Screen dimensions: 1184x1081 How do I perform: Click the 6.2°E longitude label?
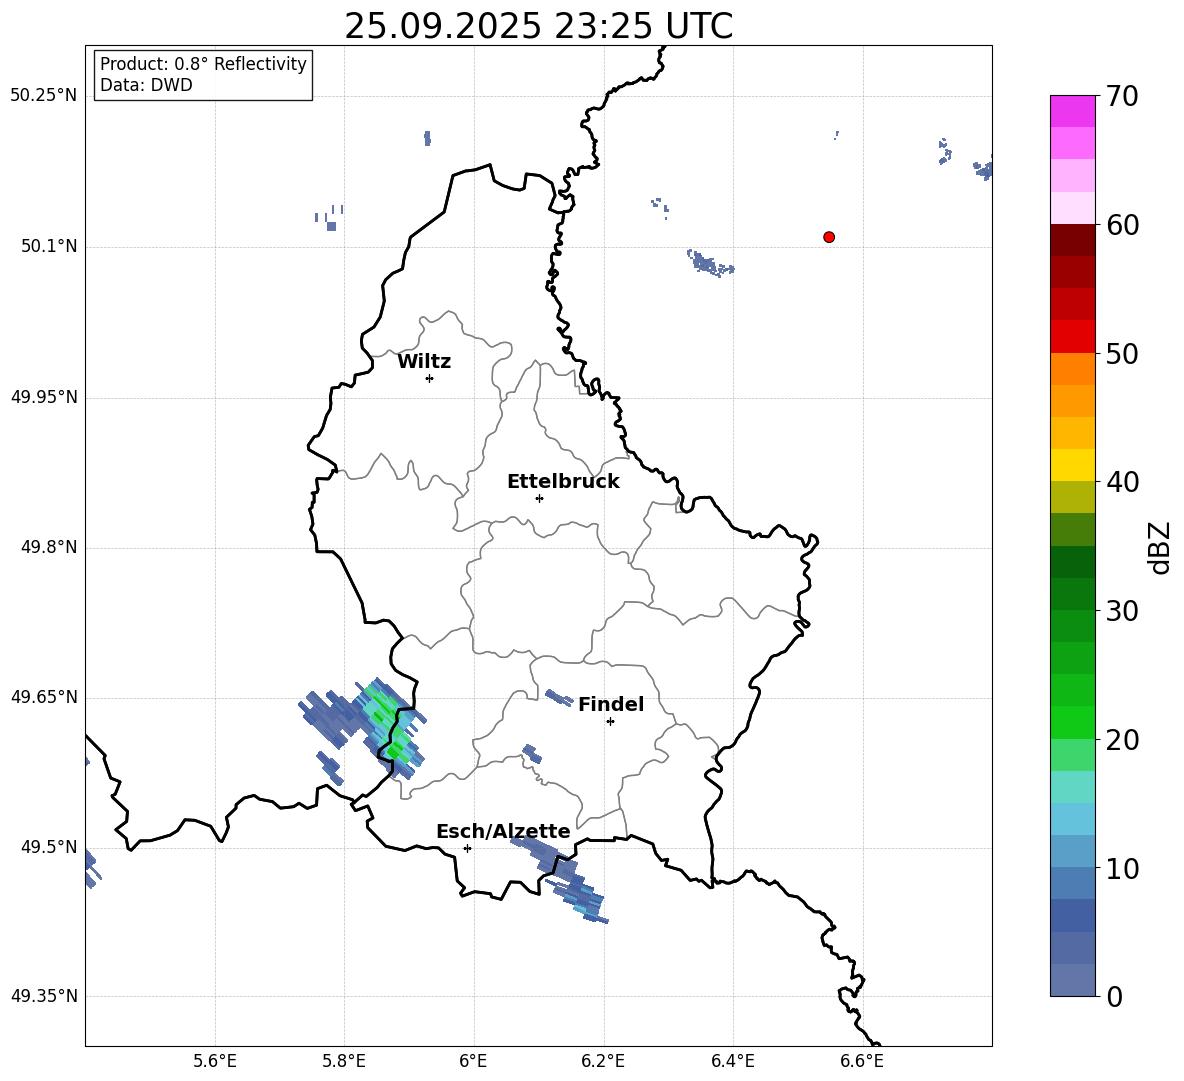(x=603, y=1061)
